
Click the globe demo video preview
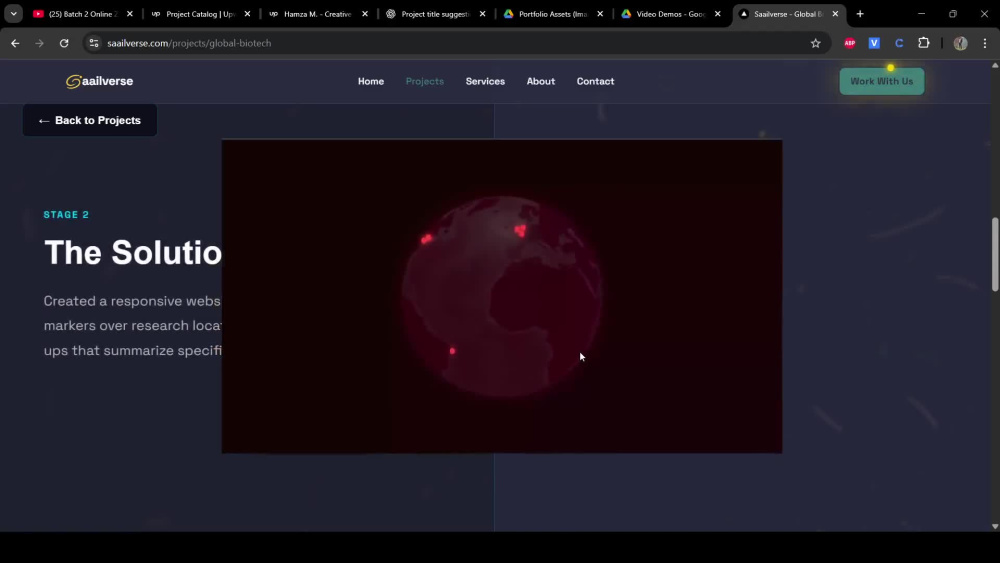pos(502,296)
